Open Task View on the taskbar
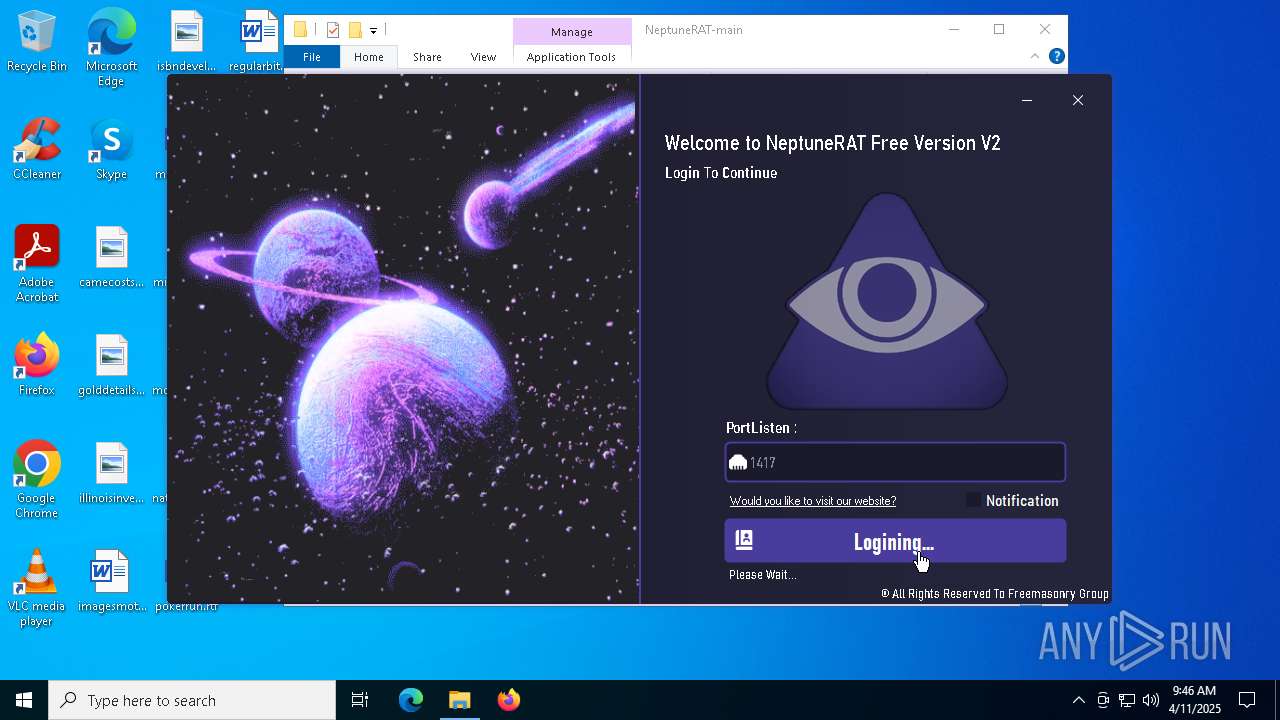Image resolution: width=1280 pixels, height=720 pixels. [360, 700]
